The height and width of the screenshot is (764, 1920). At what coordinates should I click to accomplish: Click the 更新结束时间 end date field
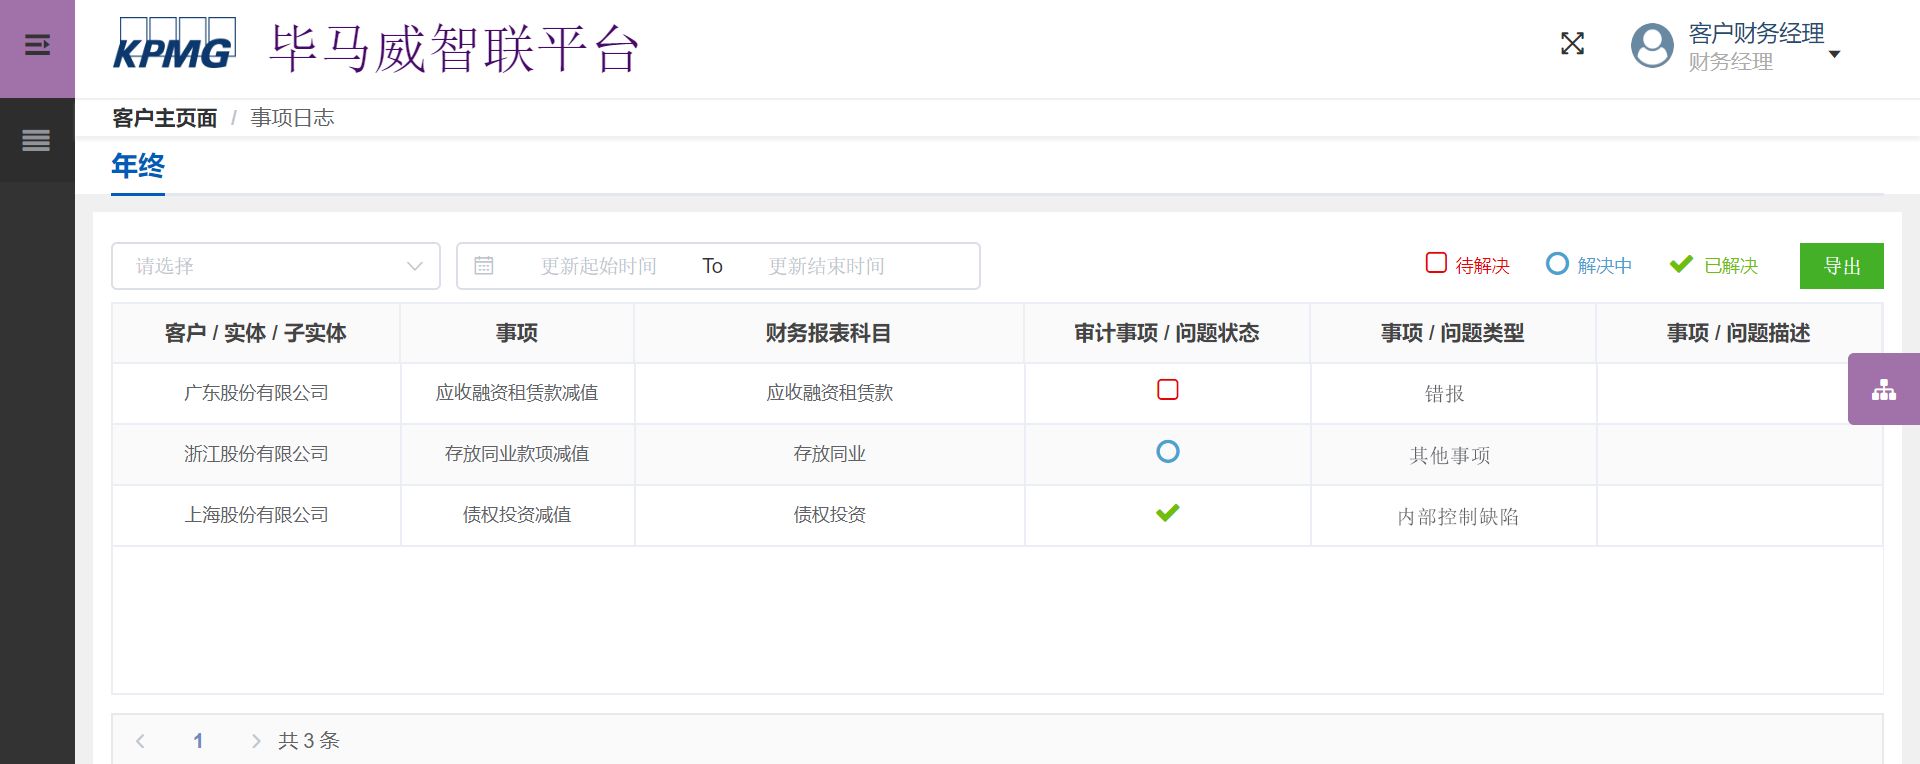(826, 266)
